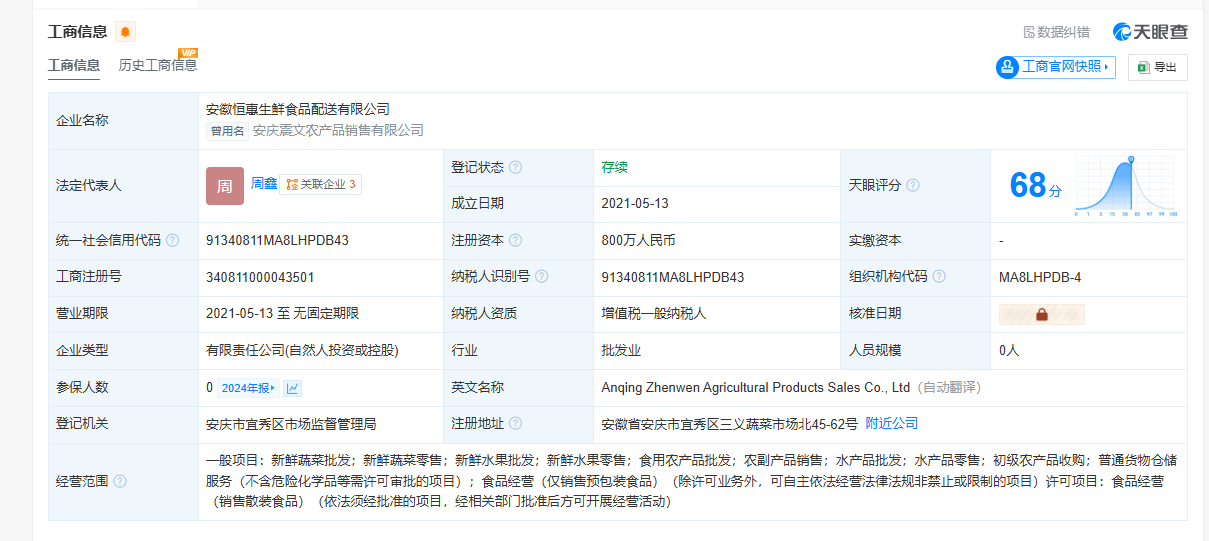Image resolution: width=1209 pixels, height=541 pixels.
Task: Select taxpayer qualification 增值税一般纳税人
Action: coord(654,314)
